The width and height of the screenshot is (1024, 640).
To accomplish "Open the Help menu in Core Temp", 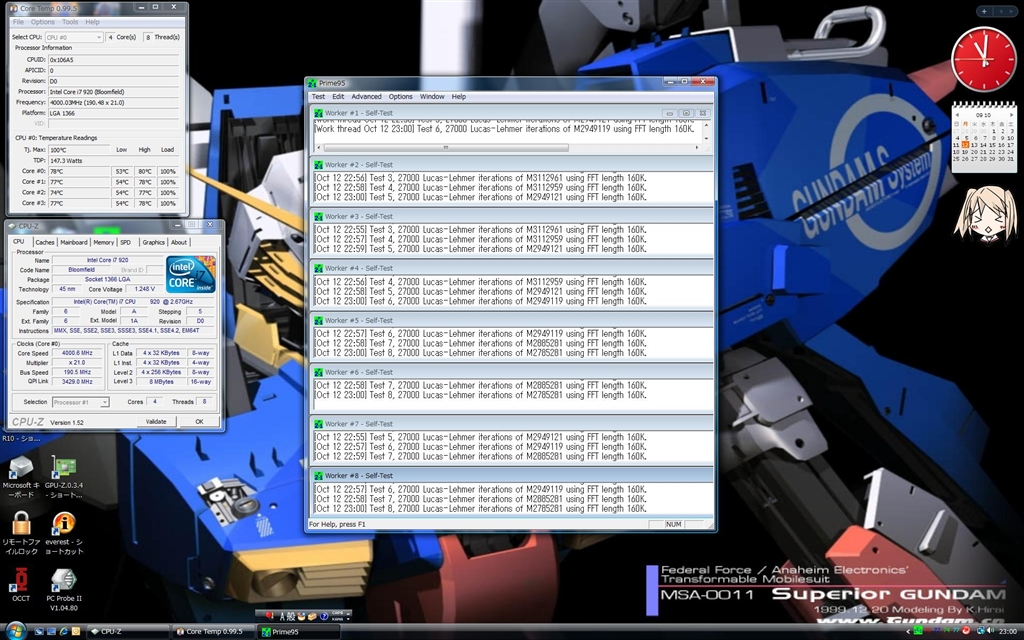I will click(93, 22).
